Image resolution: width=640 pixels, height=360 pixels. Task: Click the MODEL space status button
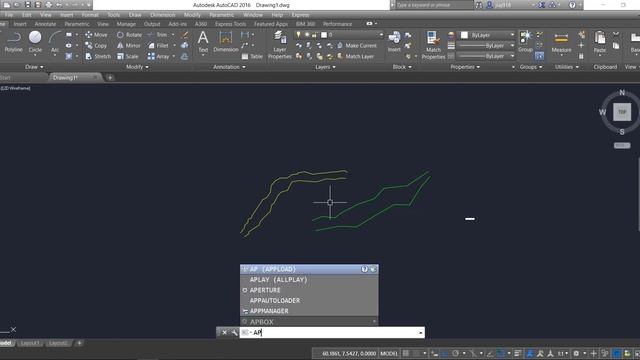tap(389, 353)
